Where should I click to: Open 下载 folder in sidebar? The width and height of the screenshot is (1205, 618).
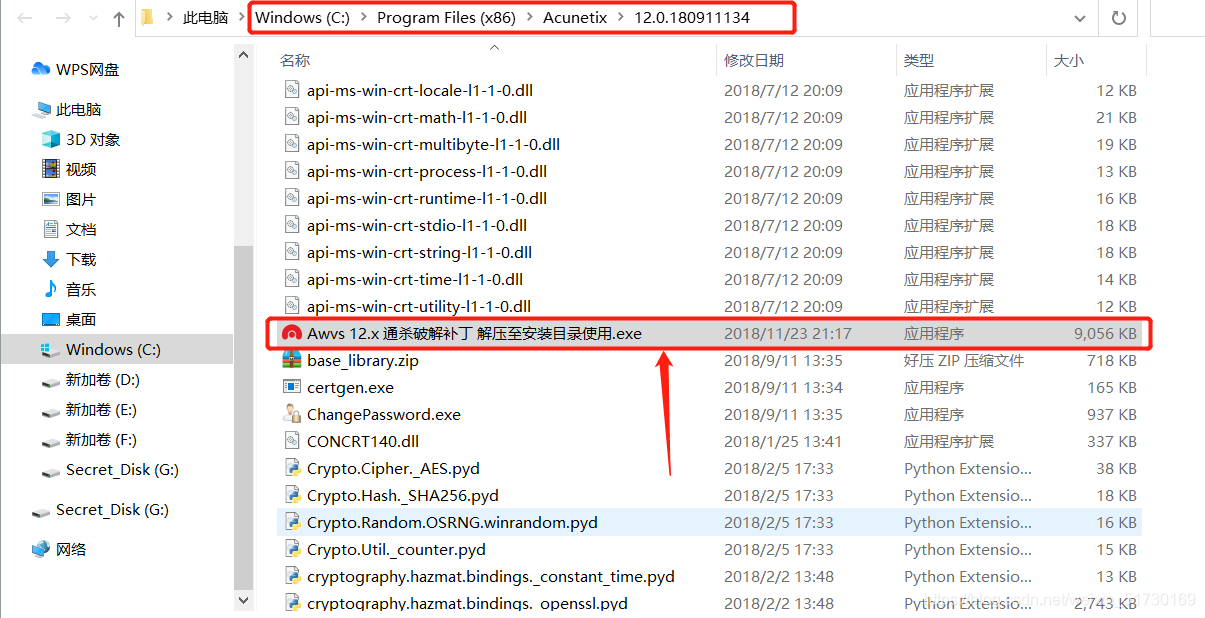point(81,259)
